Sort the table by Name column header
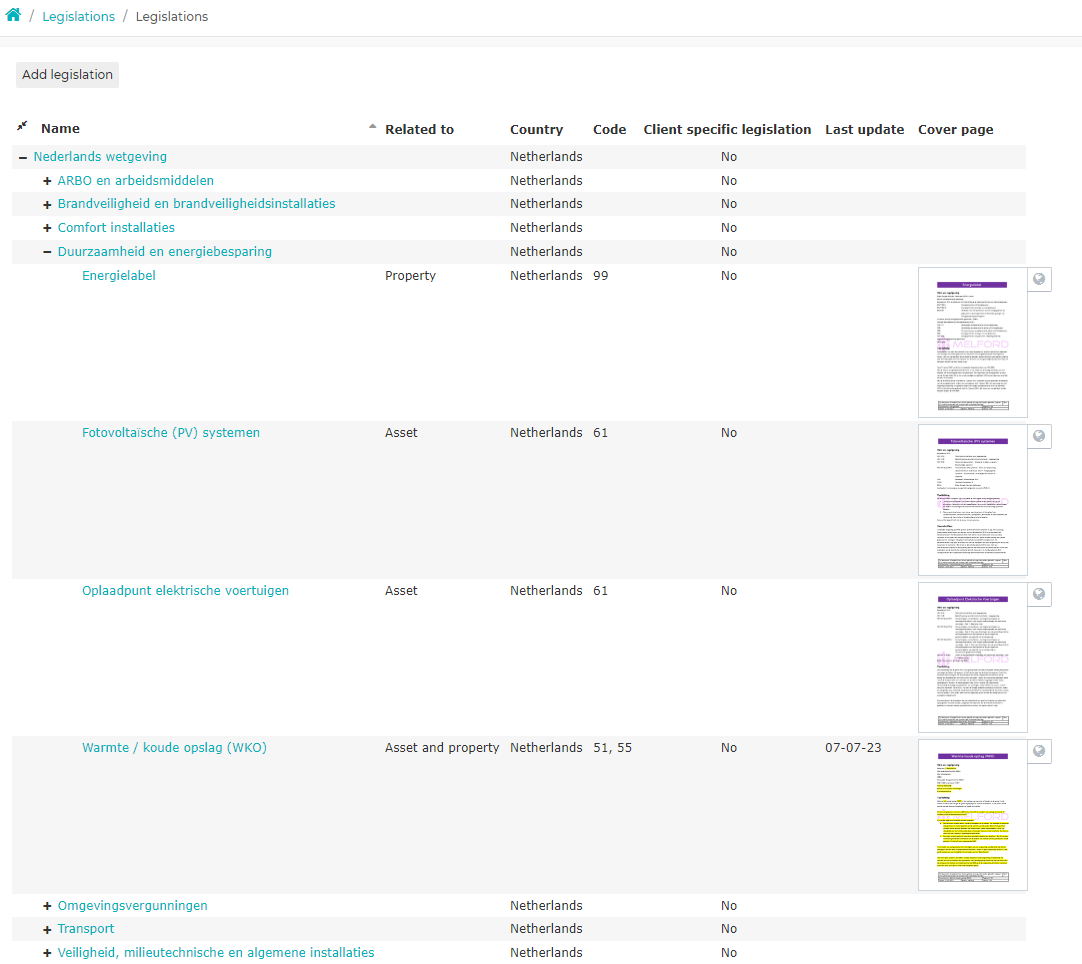The height and width of the screenshot is (964, 1082). pyautogui.click(x=60, y=128)
